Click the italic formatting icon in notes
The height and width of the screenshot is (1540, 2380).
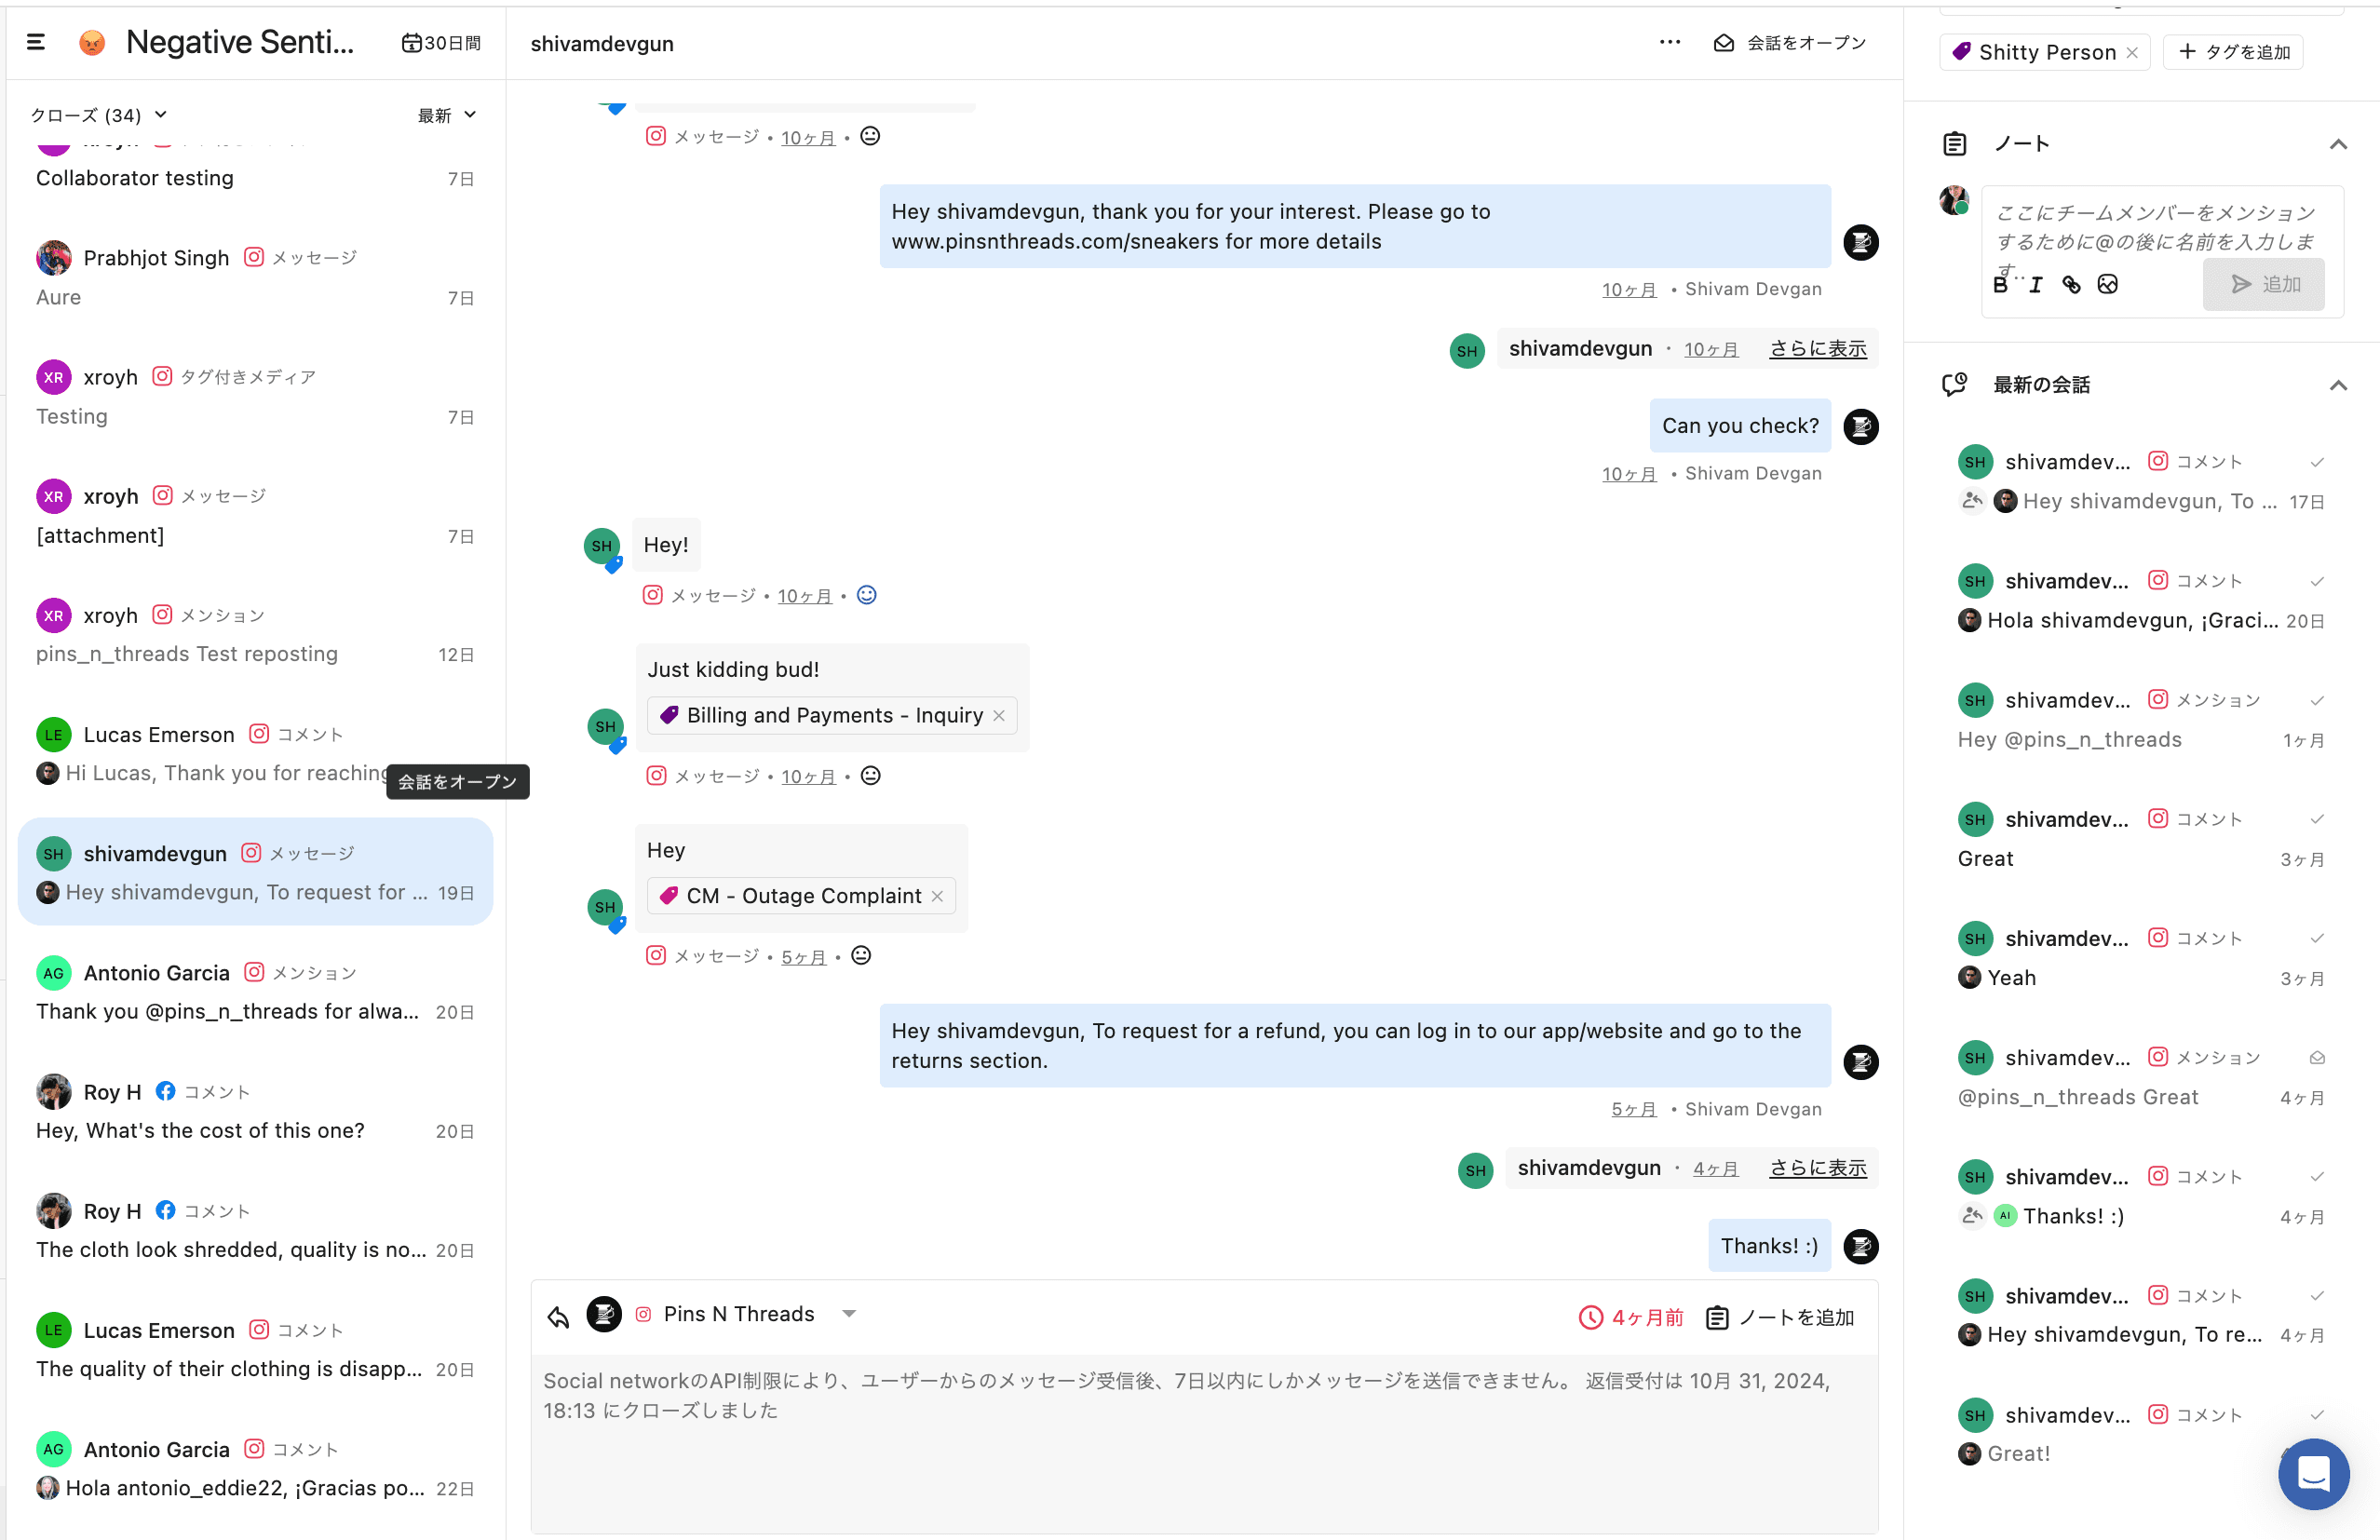[2035, 285]
